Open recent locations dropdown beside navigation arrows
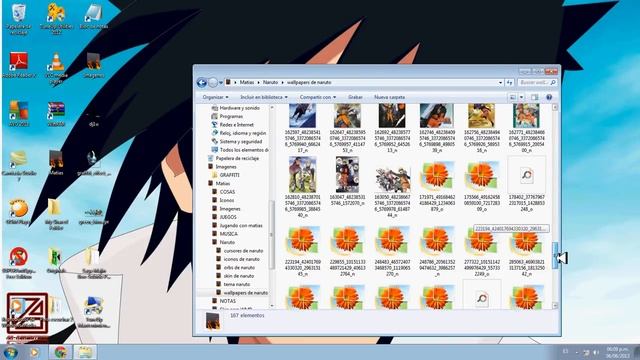Image resolution: width=640 pixels, height=360 pixels. pyautogui.click(x=221, y=82)
